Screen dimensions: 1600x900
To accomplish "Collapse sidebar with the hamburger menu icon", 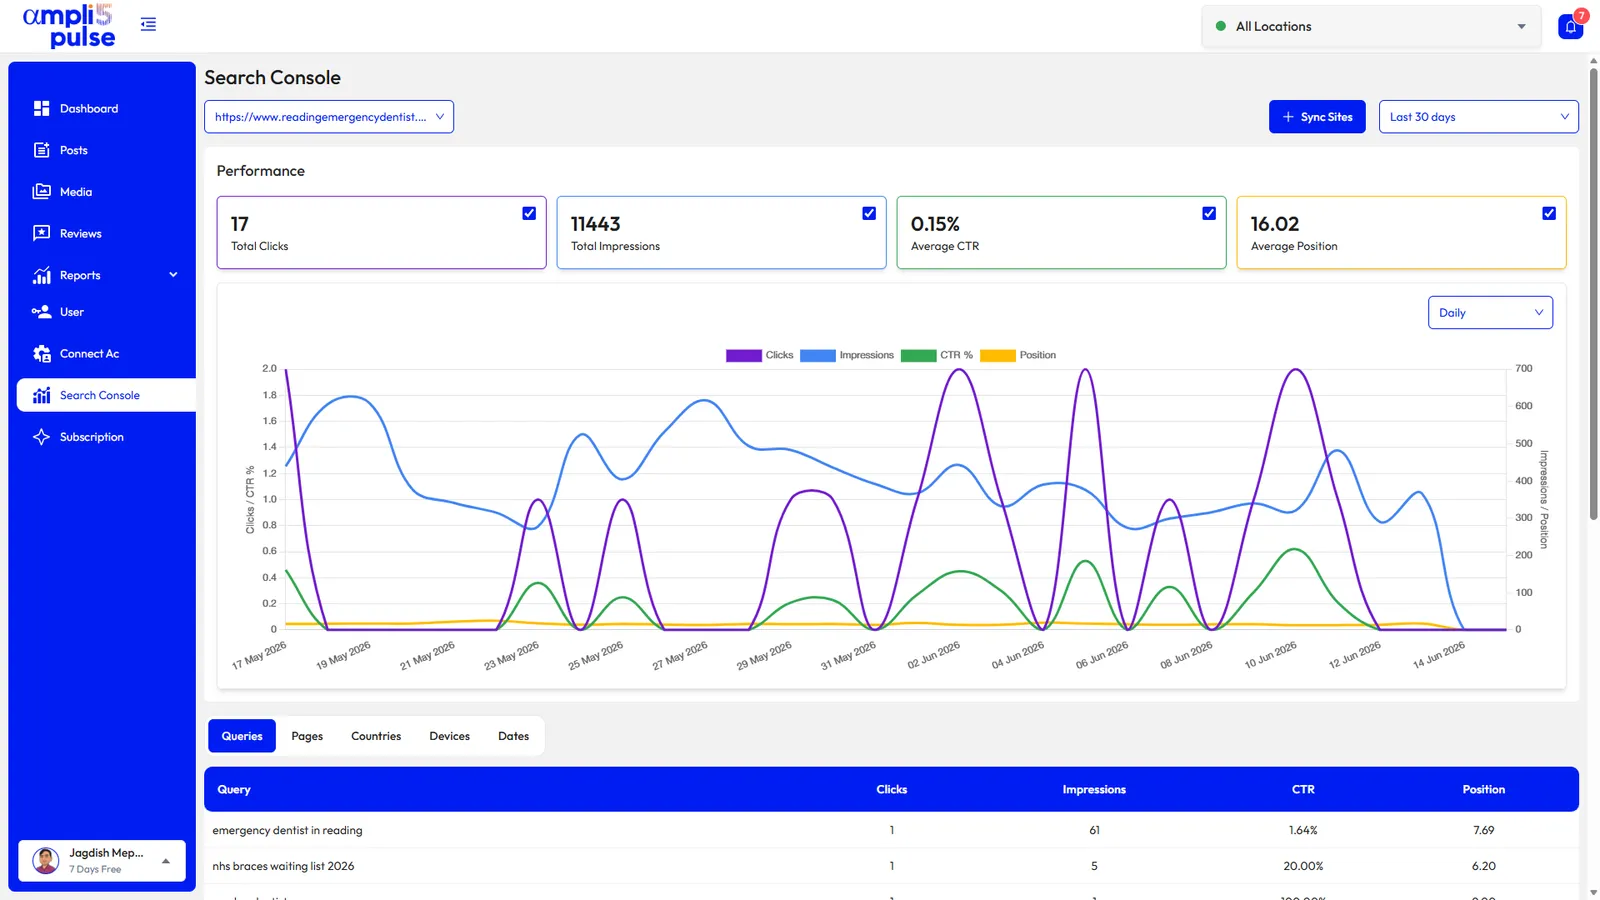I will click(148, 24).
